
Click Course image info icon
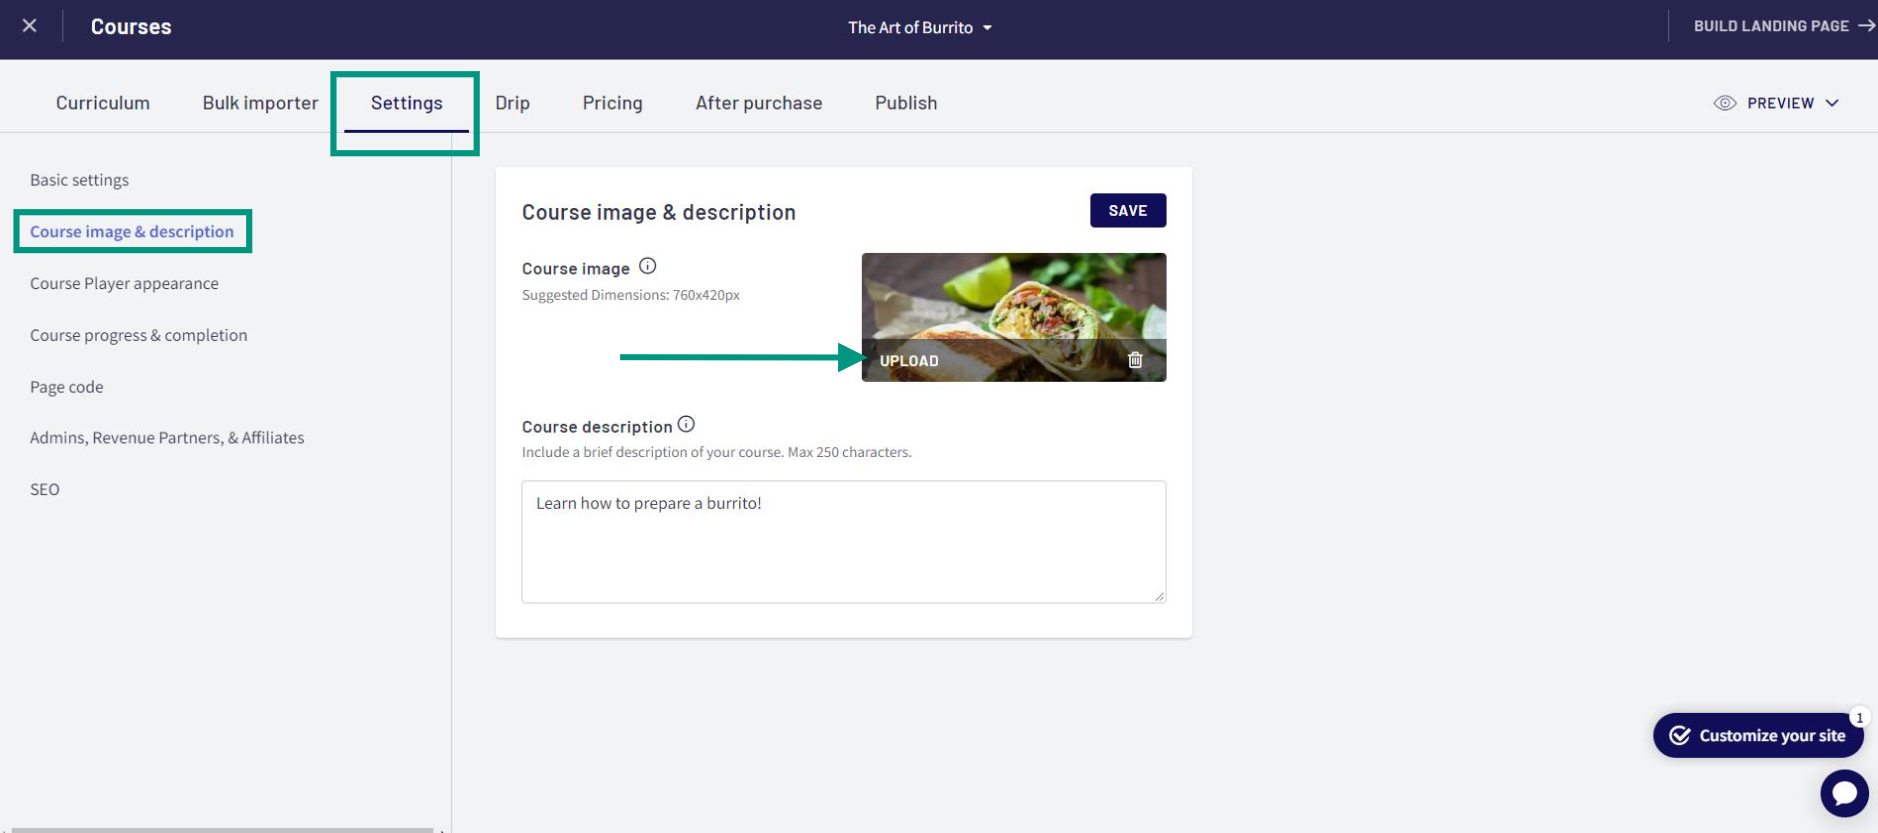[648, 266]
